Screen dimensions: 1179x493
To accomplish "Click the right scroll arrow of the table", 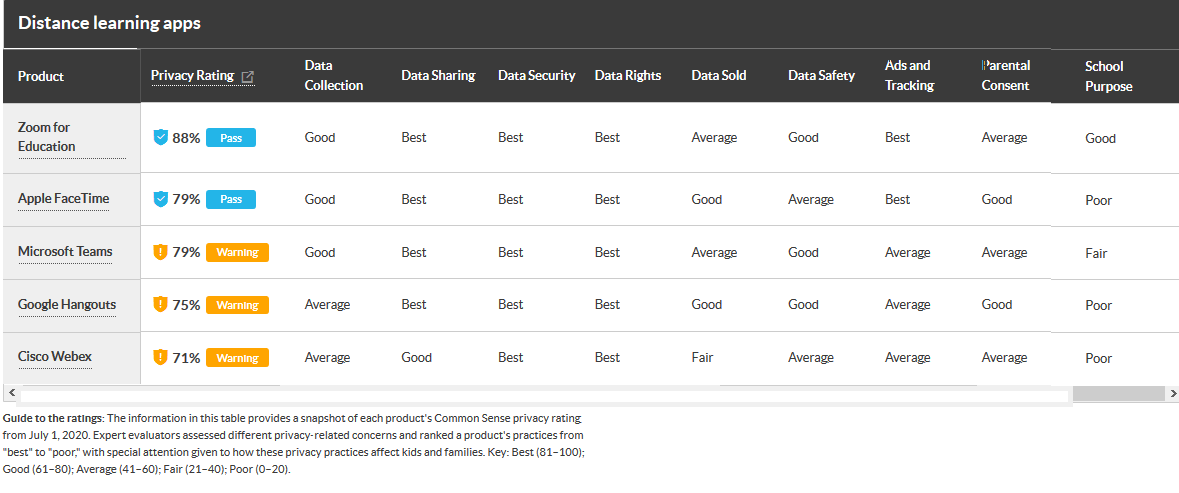I will [x=1172, y=393].
